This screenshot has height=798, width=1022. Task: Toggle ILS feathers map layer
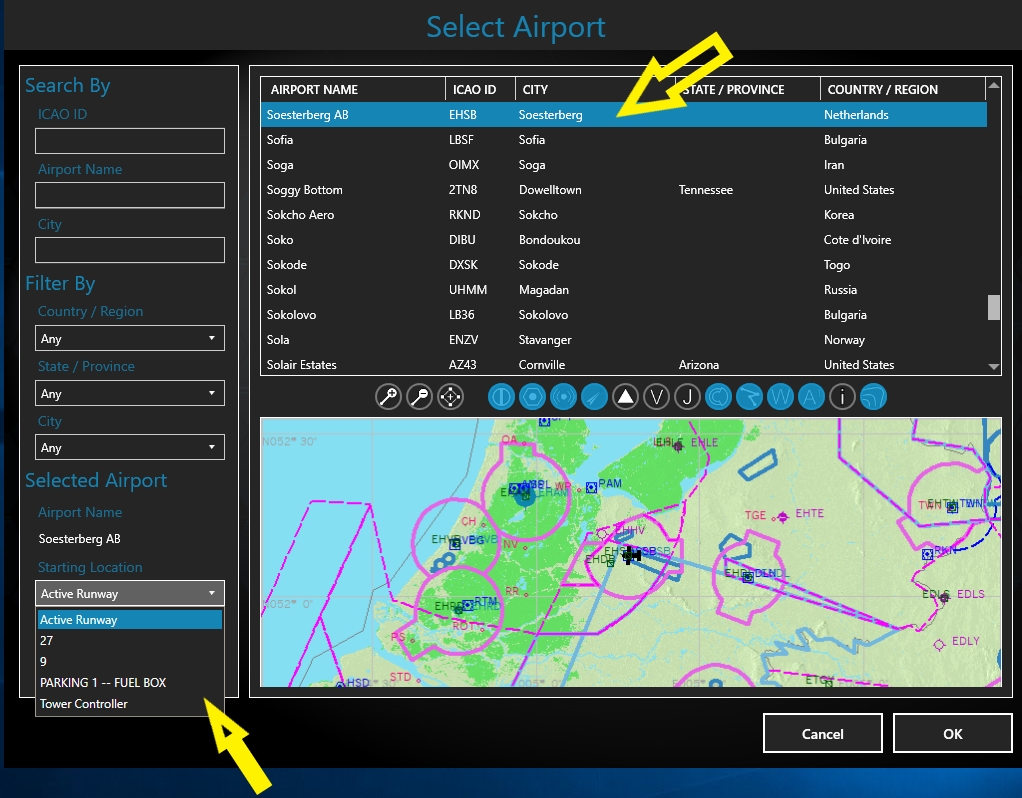click(x=594, y=397)
